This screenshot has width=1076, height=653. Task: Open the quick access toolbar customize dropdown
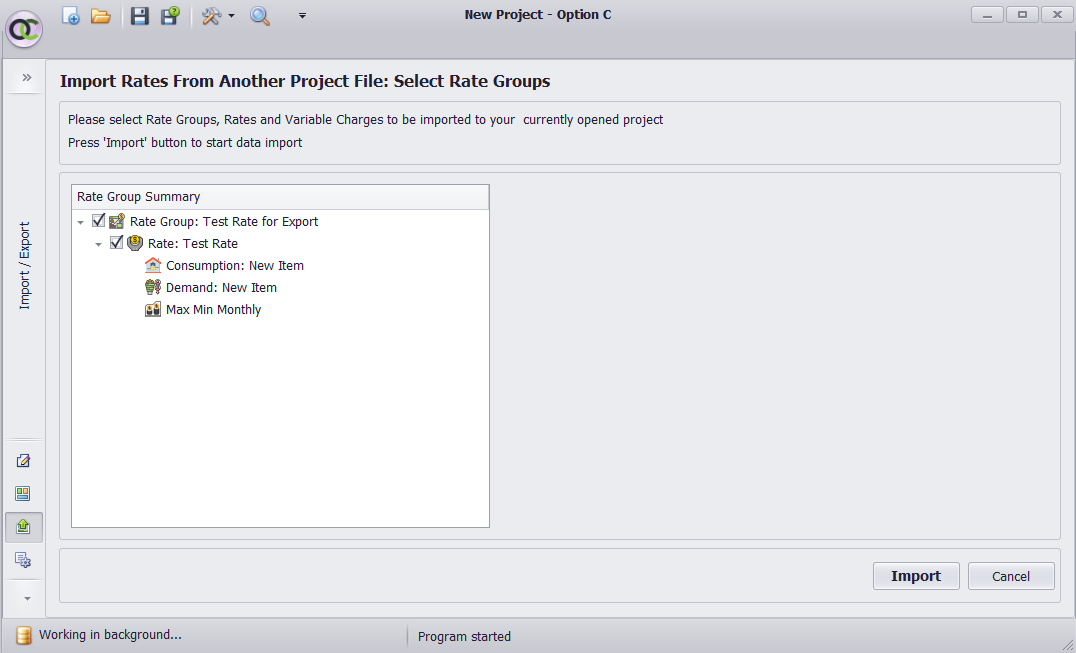302,15
